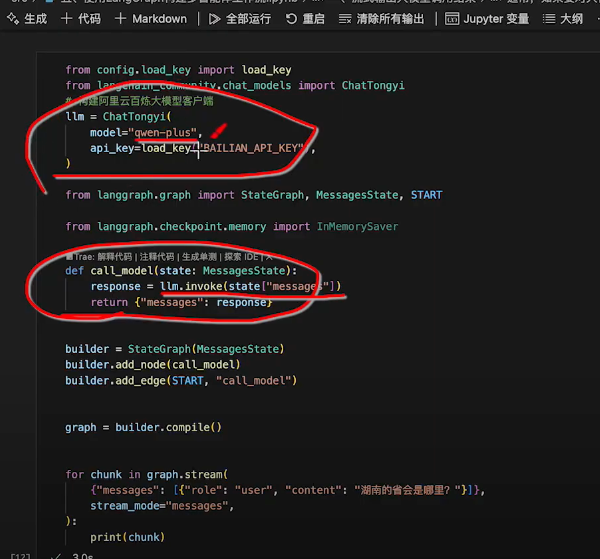Click the return {"messages": response} line

pos(181,302)
